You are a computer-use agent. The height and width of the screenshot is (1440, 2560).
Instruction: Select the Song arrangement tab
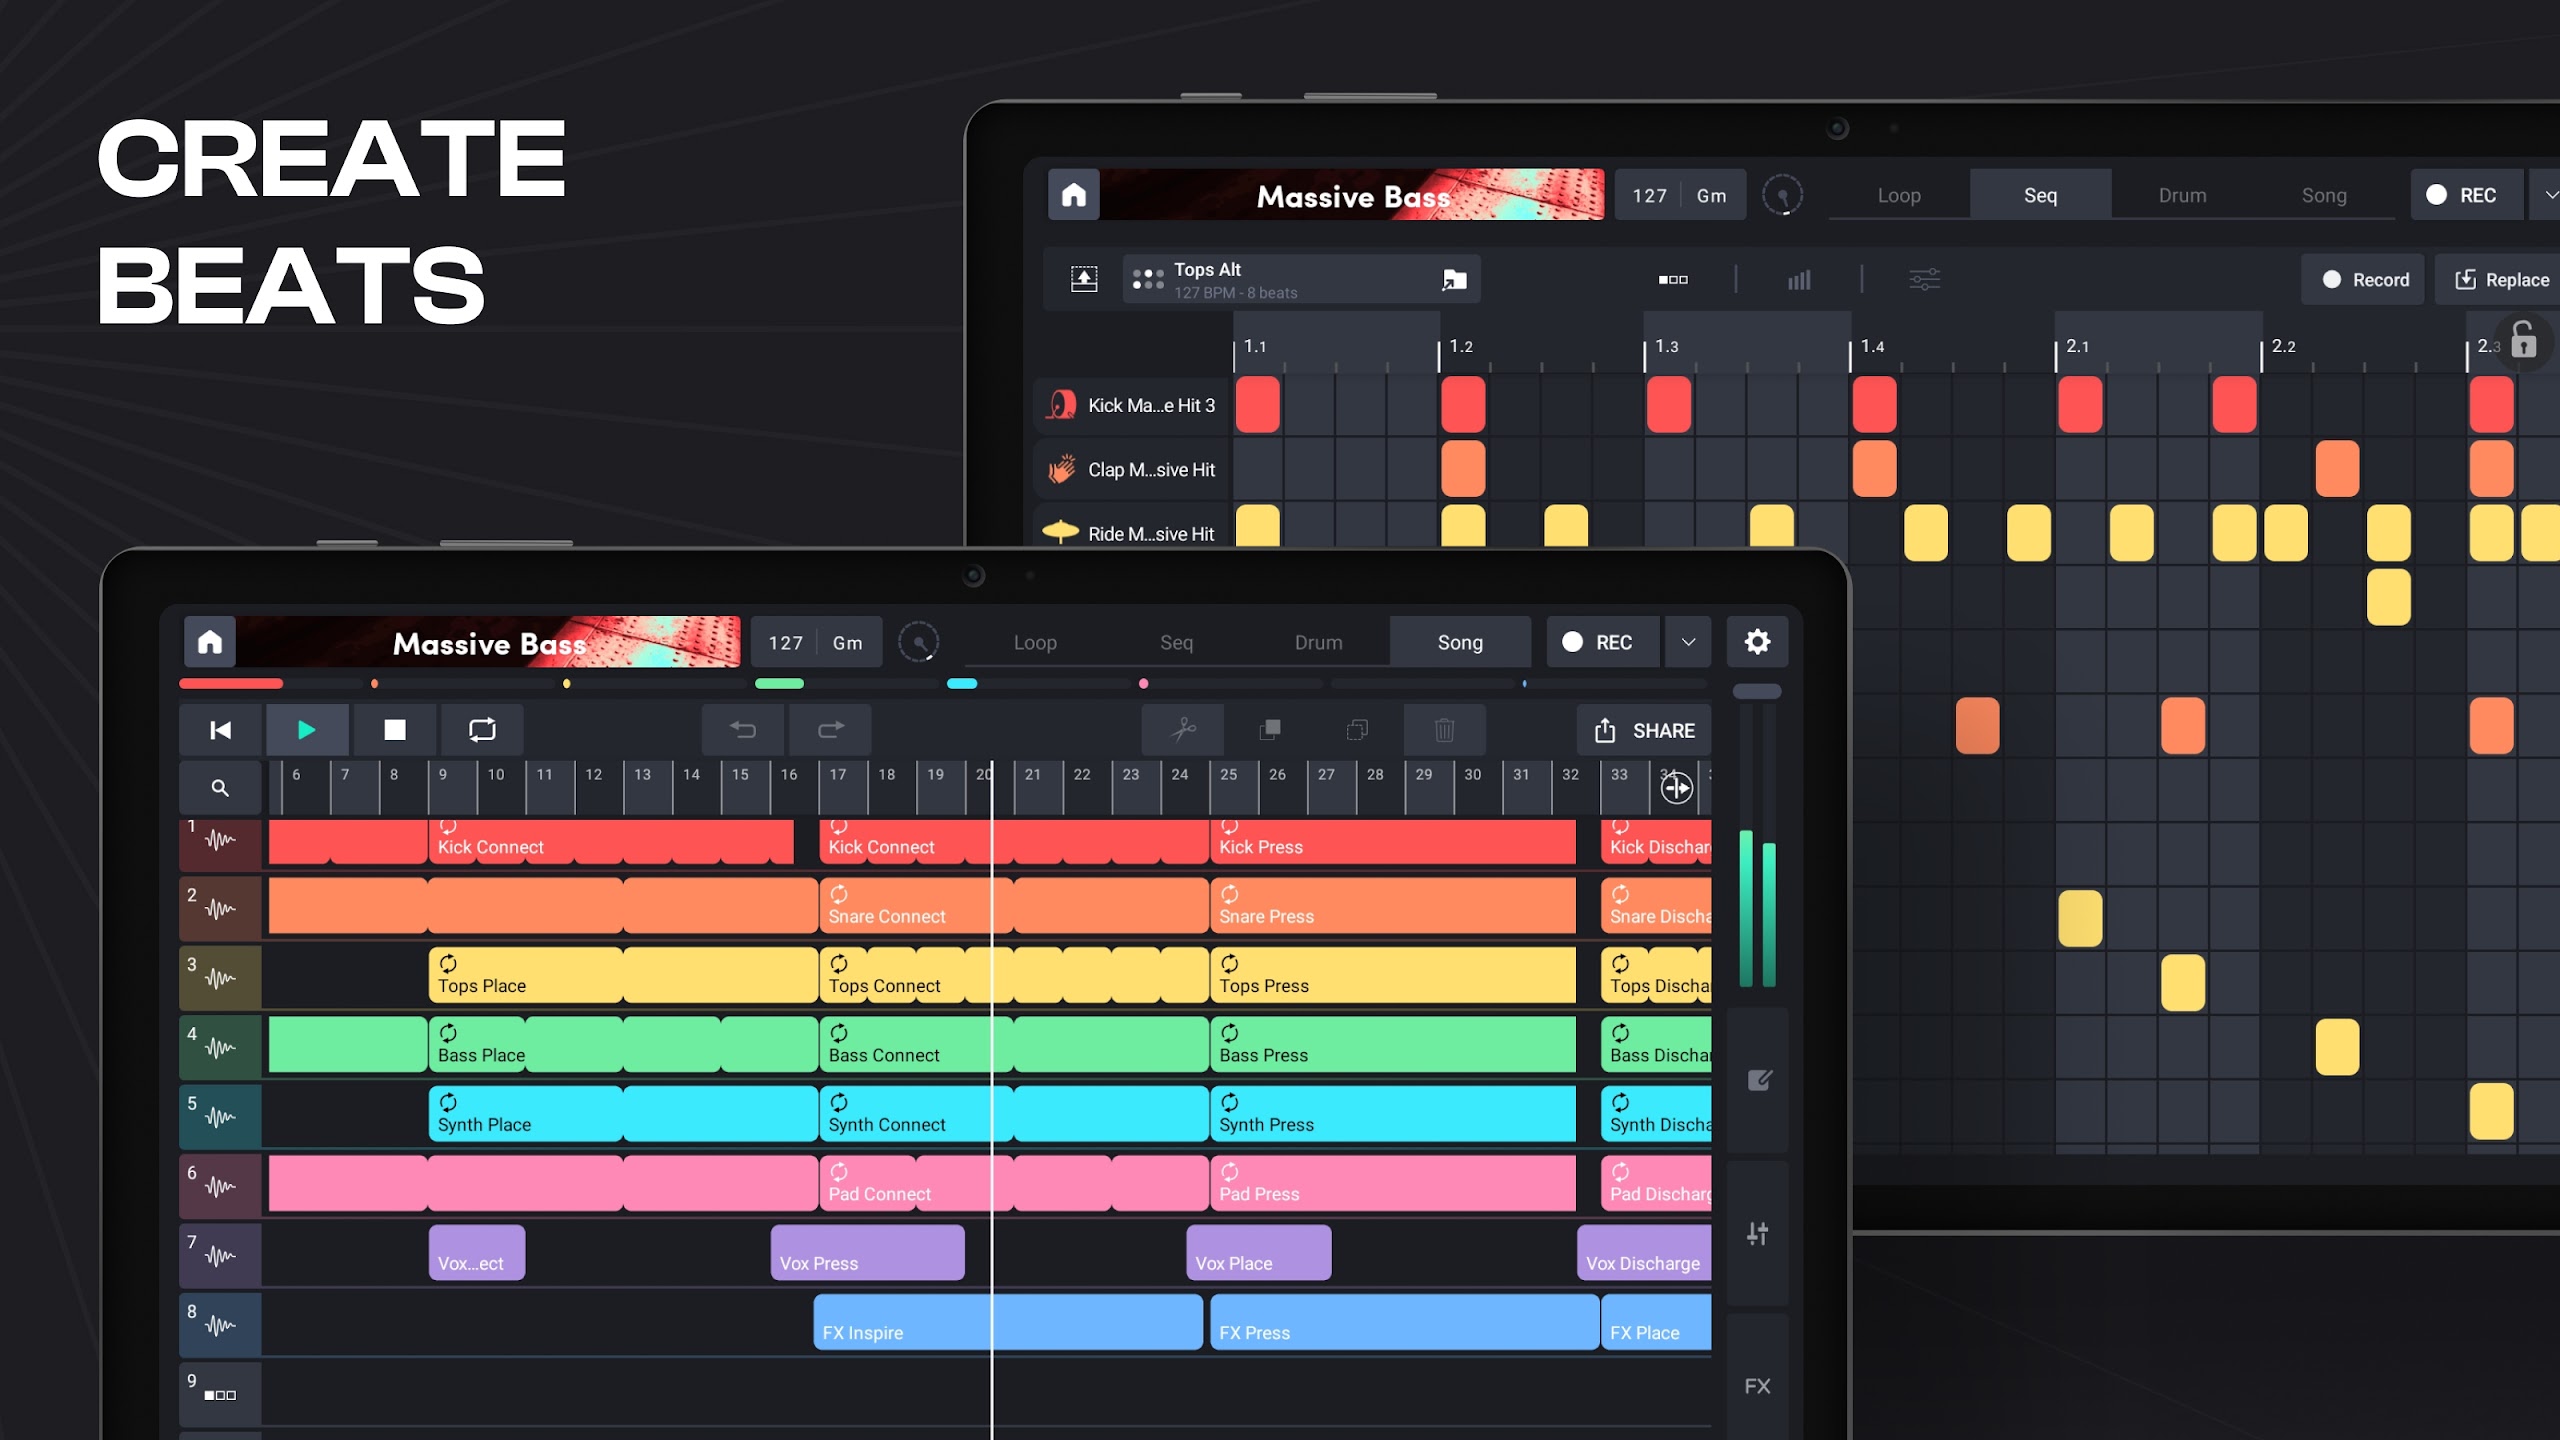pos(1461,642)
